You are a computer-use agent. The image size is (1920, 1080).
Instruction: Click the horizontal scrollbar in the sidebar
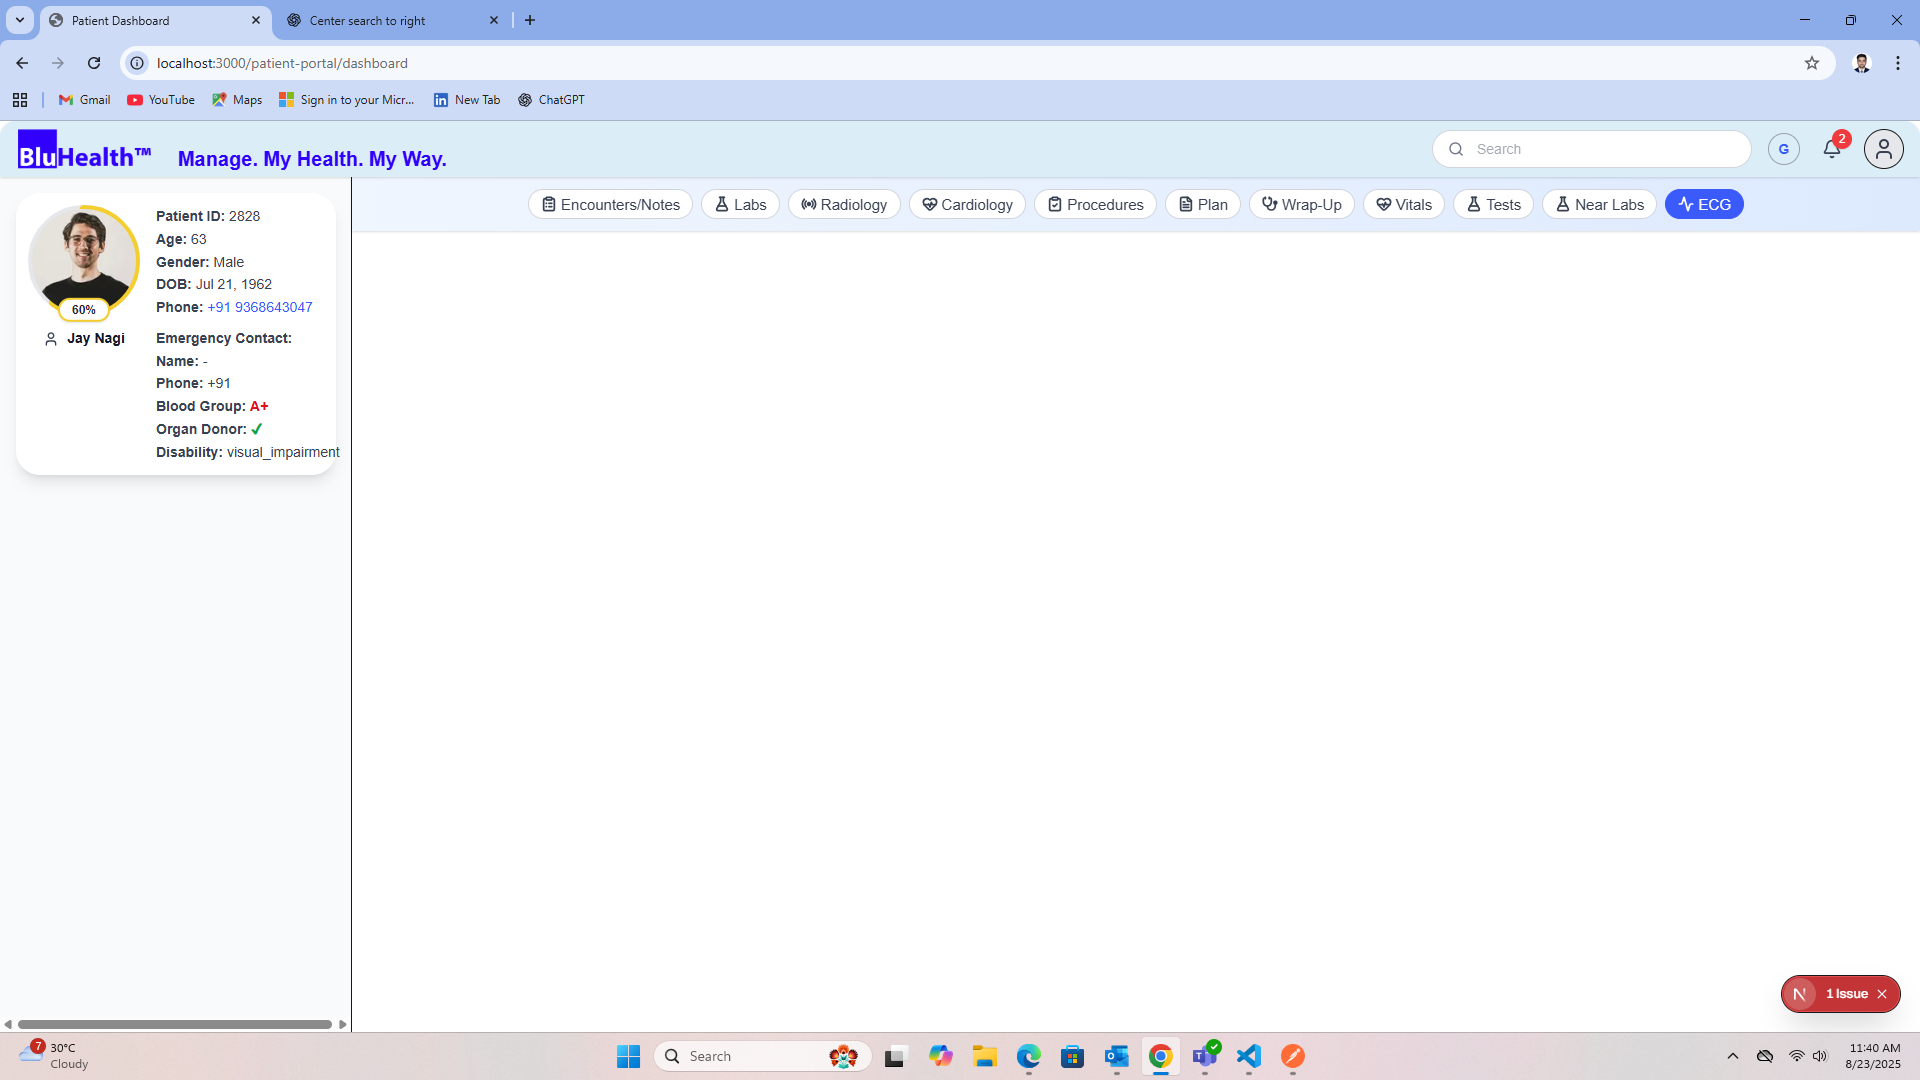175,1024
